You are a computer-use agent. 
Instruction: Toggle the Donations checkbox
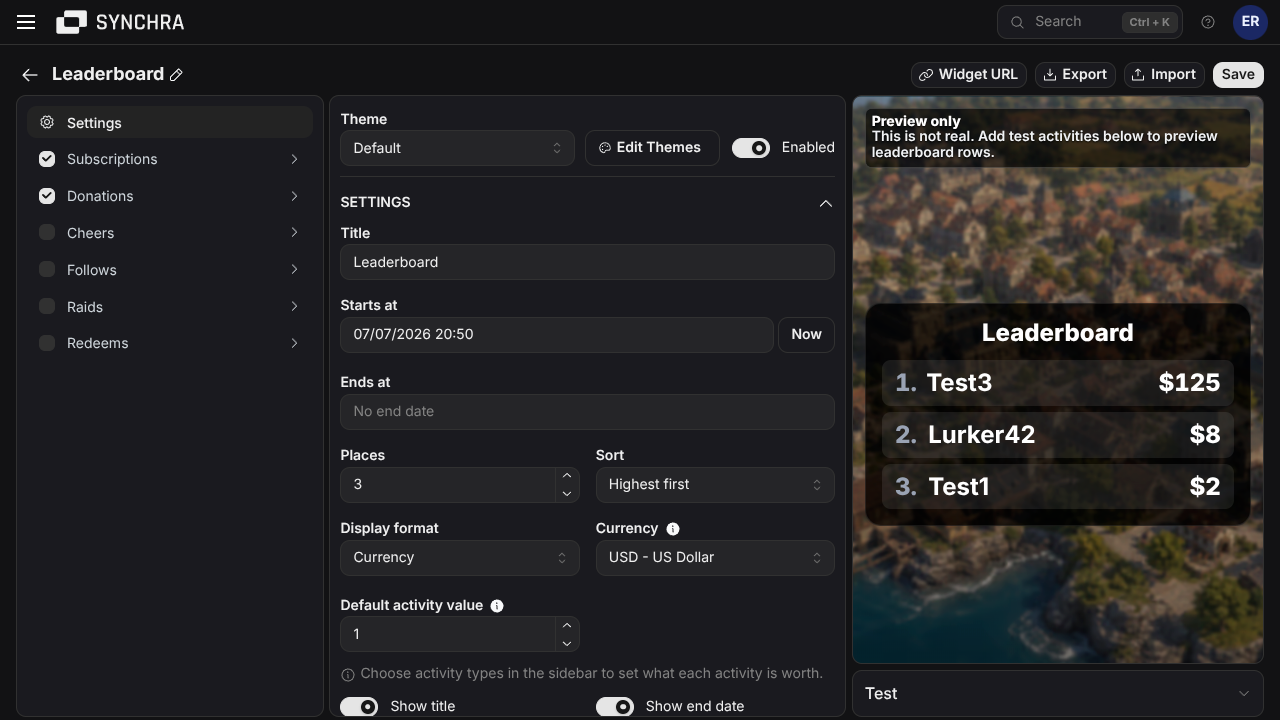coord(47,196)
